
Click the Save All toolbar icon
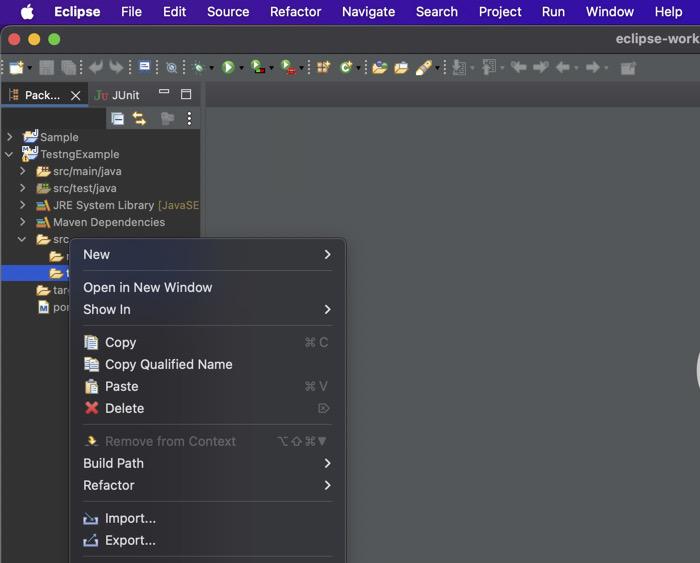click(68, 67)
